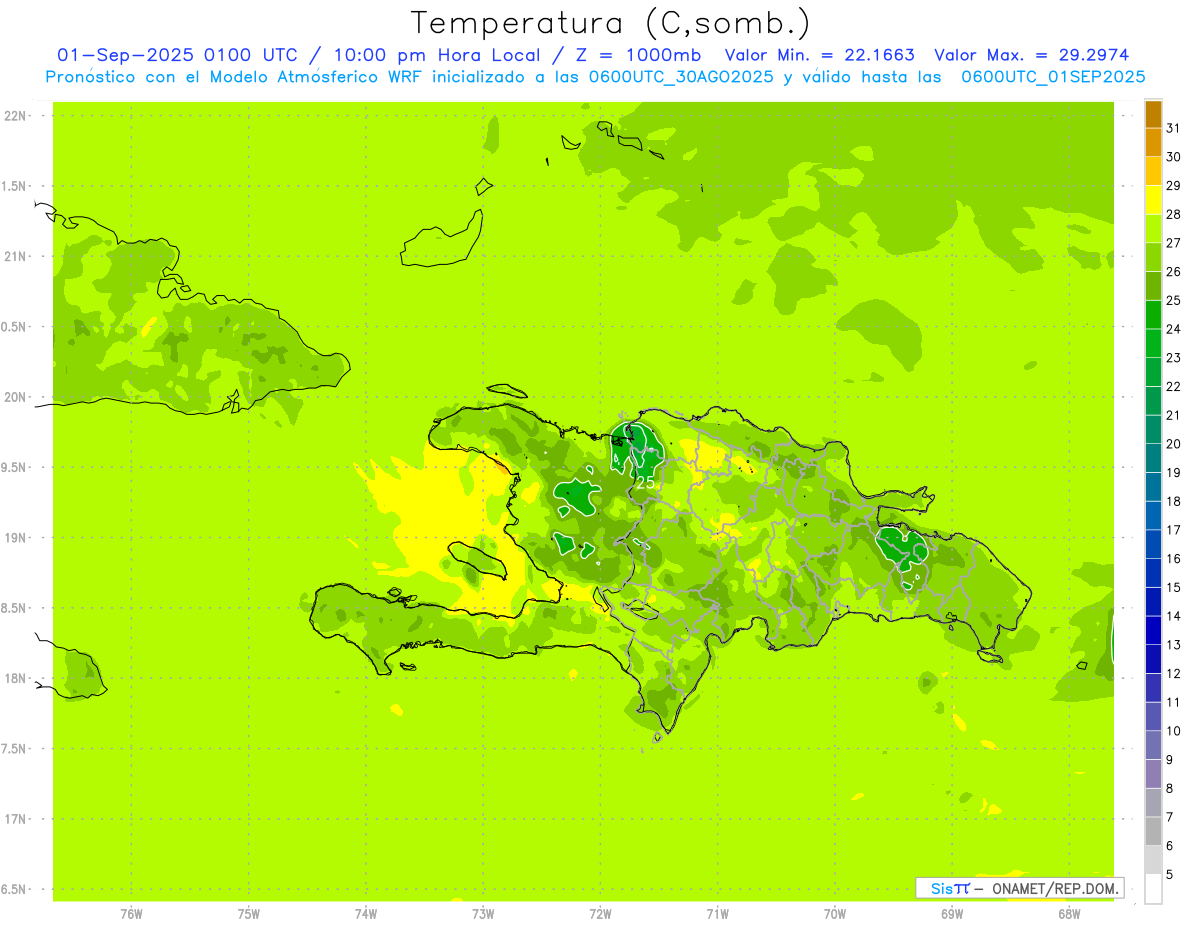Click the '74W' longitude label
1200x927 pixels.
click(366, 914)
